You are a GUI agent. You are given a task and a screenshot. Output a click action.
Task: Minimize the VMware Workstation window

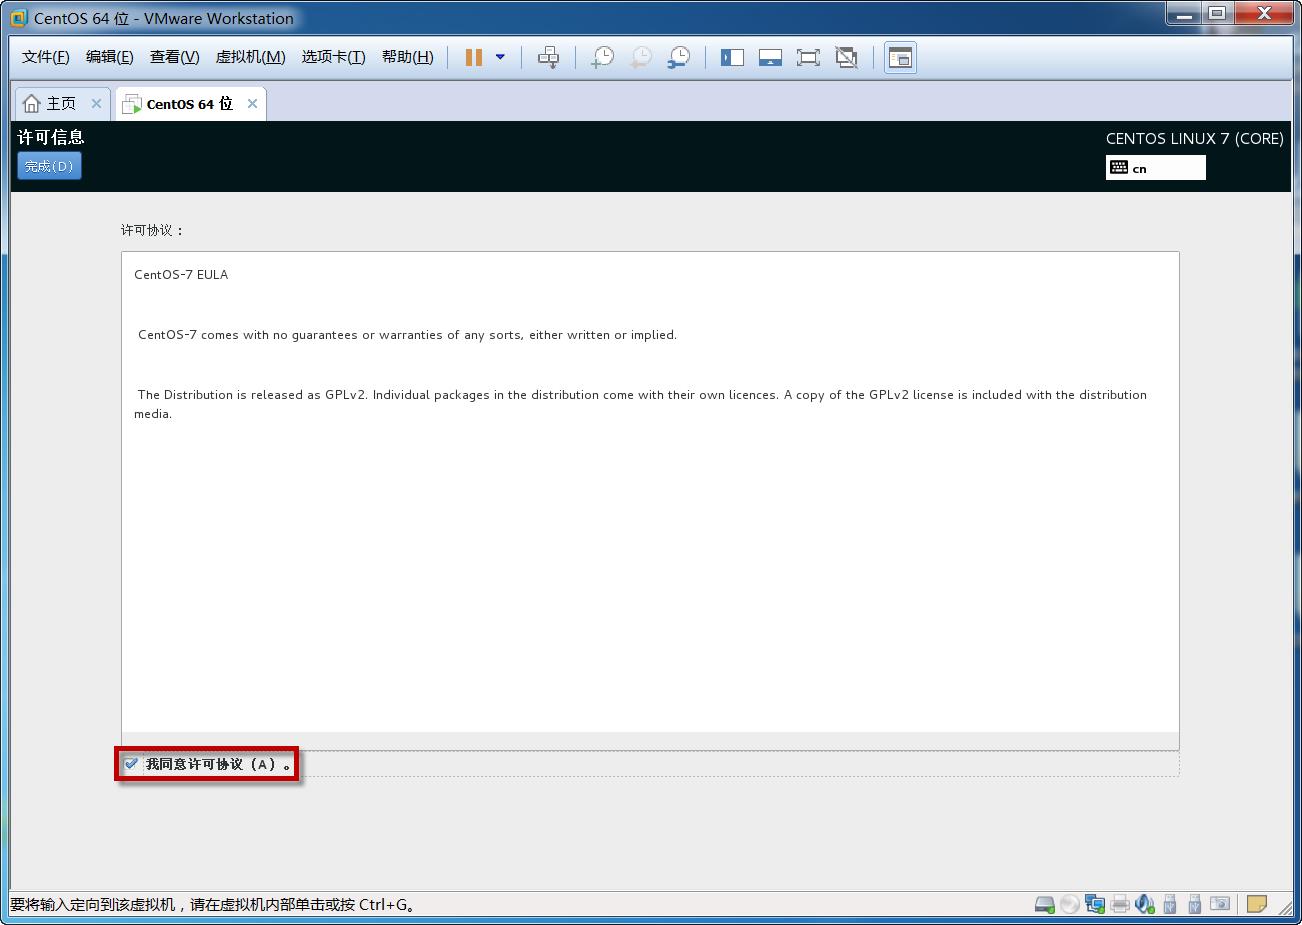(x=1184, y=14)
